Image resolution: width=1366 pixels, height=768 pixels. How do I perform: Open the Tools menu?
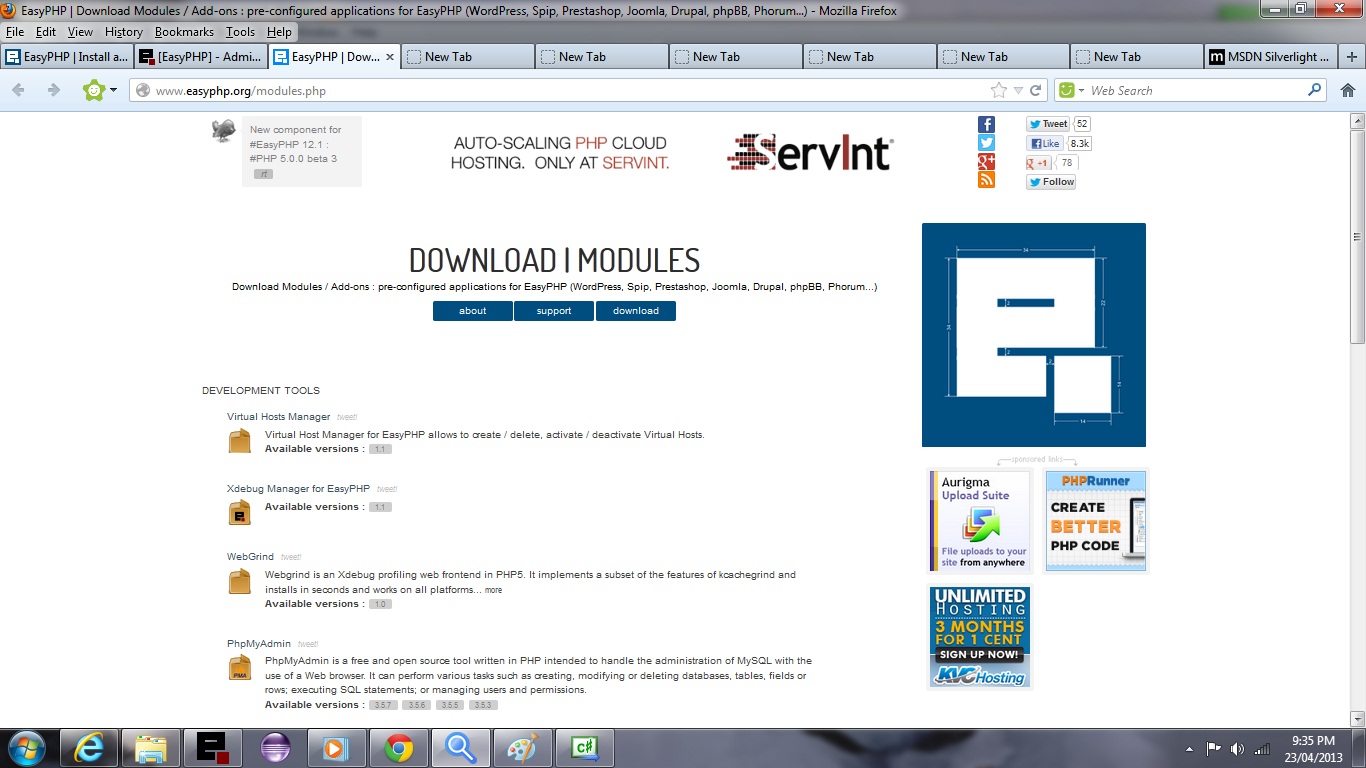point(240,32)
